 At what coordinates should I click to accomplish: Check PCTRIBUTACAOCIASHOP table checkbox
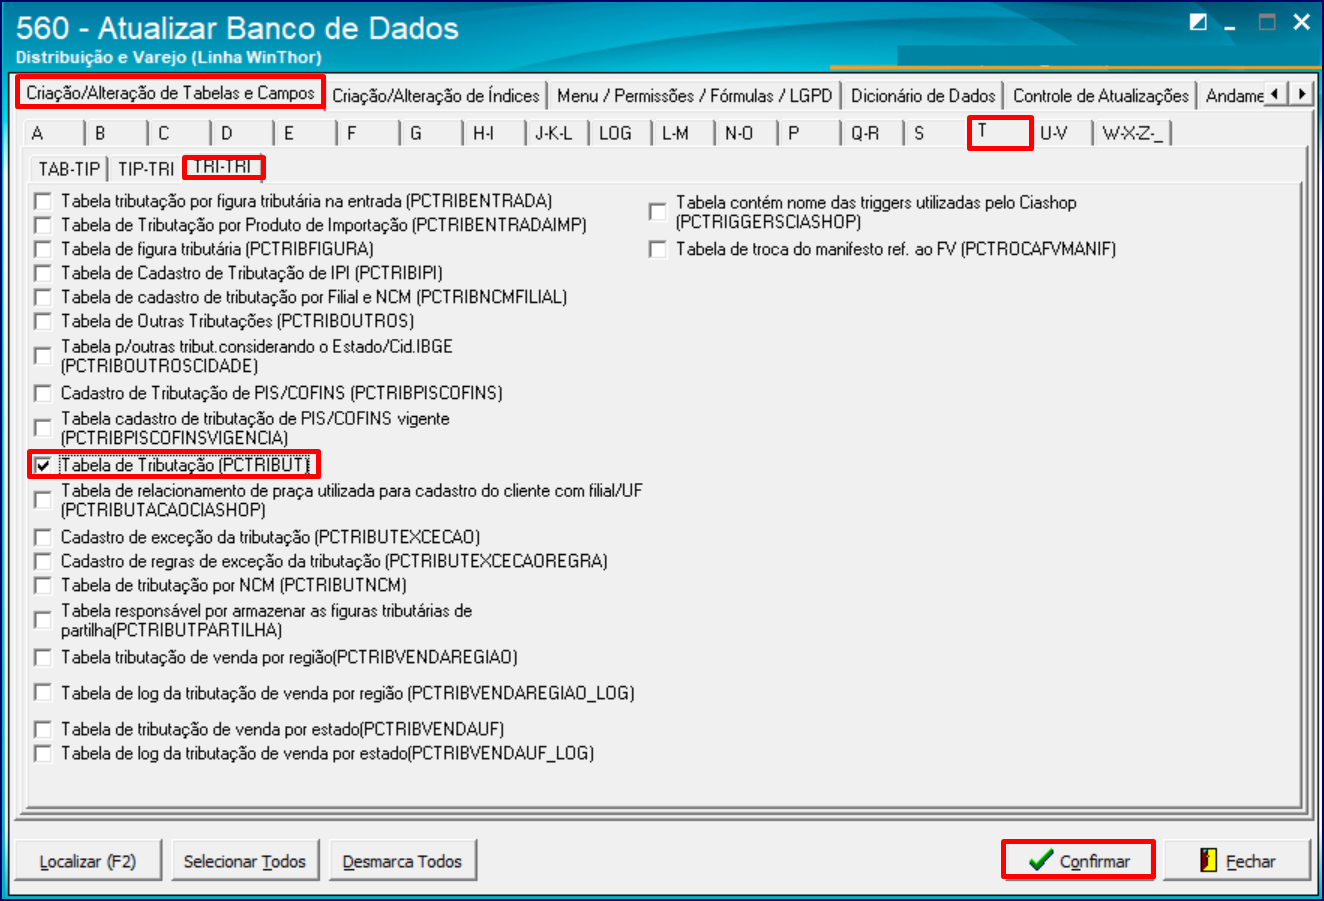(43, 500)
